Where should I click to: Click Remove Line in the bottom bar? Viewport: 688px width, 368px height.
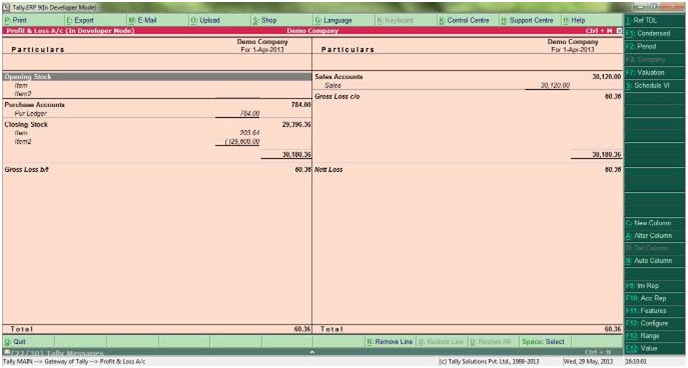pos(390,342)
